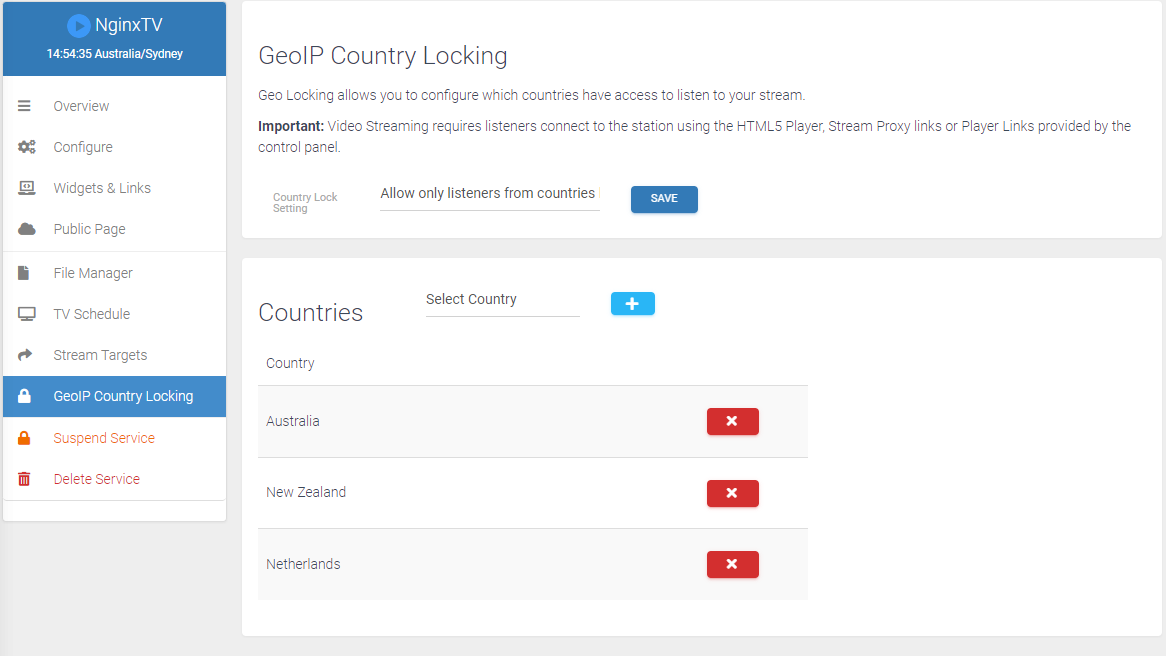The height and width of the screenshot is (656, 1166).
Task: Click the Configure gears icon
Action: 26,147
